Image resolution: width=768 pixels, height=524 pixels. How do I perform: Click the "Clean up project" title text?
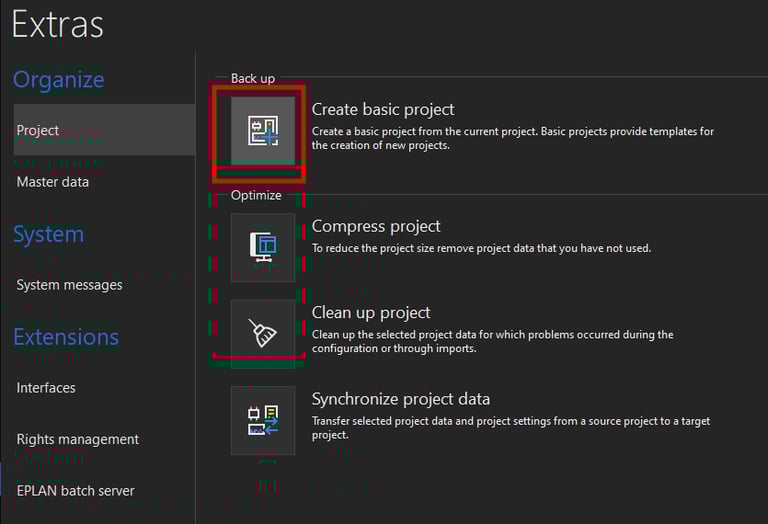[371, 312]
